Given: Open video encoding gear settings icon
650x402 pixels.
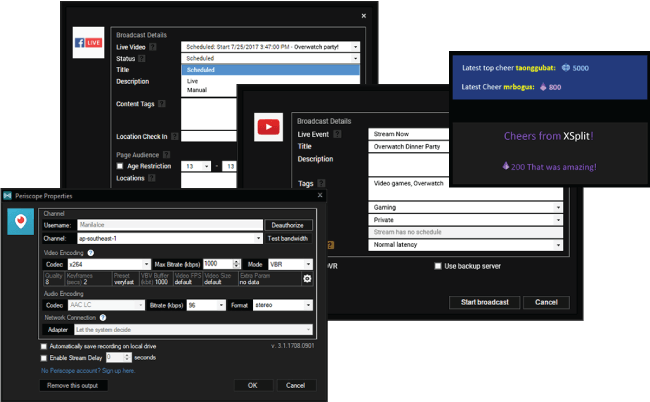Looking at the screenshot, I should [x=307, y=278].
